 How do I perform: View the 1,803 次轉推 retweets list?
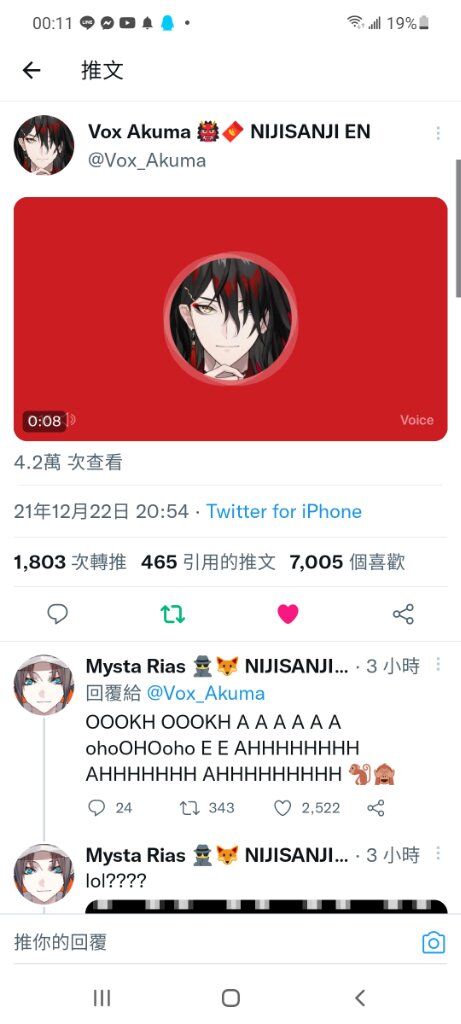pos(70,562)
